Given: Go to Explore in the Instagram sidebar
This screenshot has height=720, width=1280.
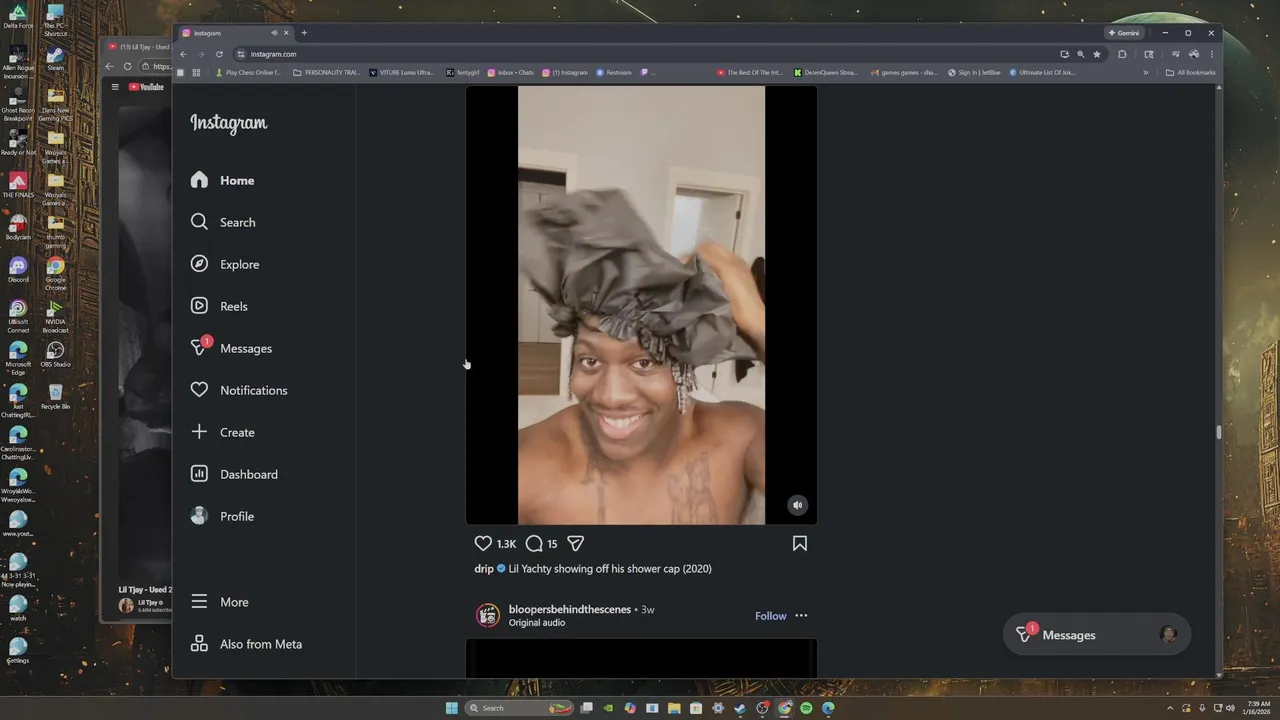Looking at the screenshot, I should (x=225, y=264).
